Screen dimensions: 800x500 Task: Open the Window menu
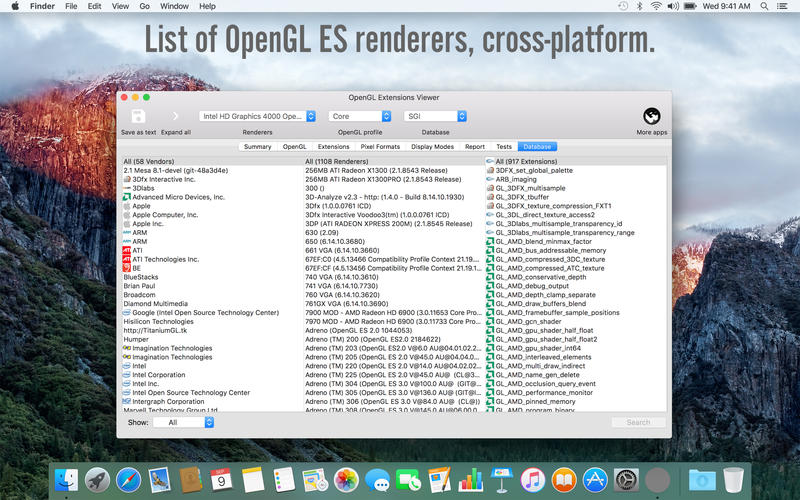click(174, 6)
